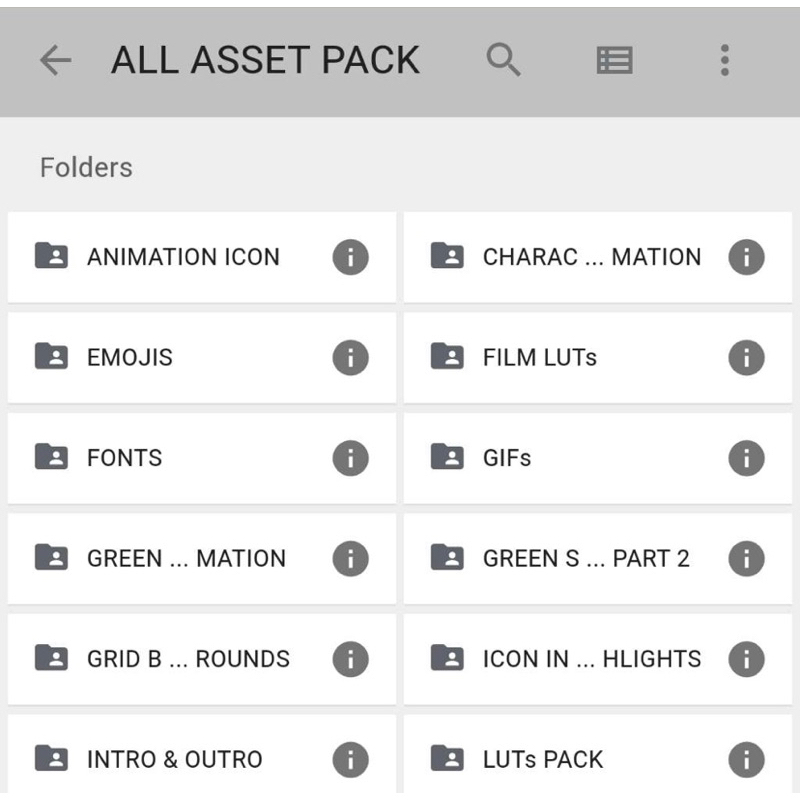Show info for GIFs folder
The height and width of the screenshot is (800, 800).
click(746, 458)
